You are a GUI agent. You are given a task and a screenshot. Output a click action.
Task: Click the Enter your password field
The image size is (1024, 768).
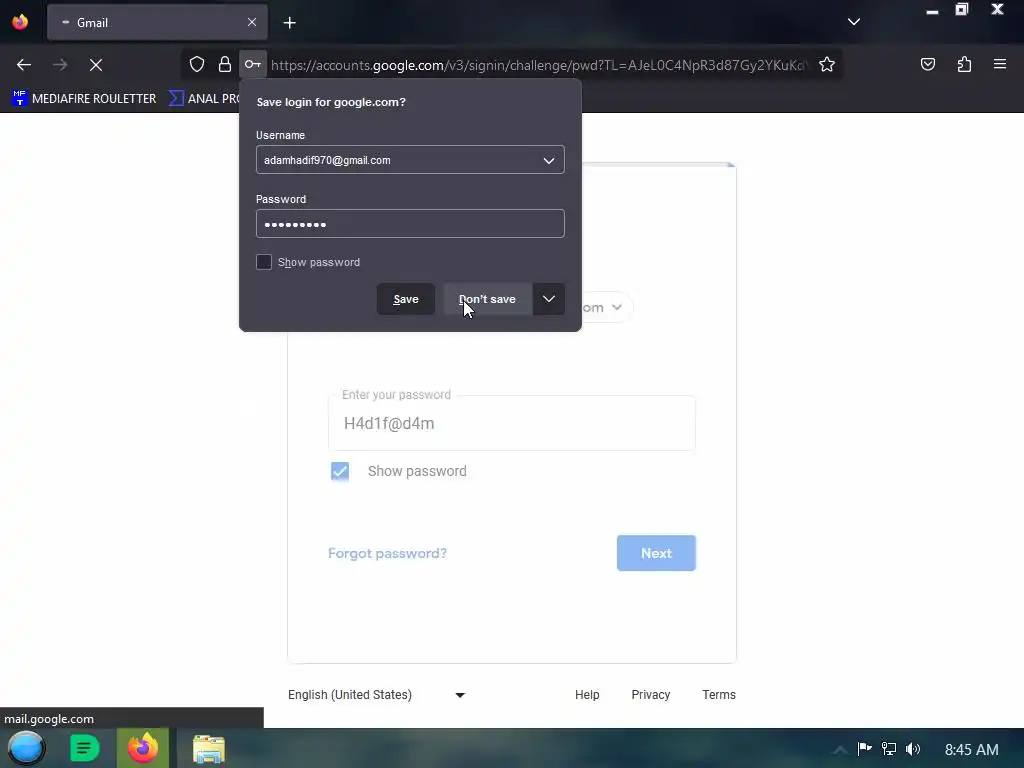(512, 423)
